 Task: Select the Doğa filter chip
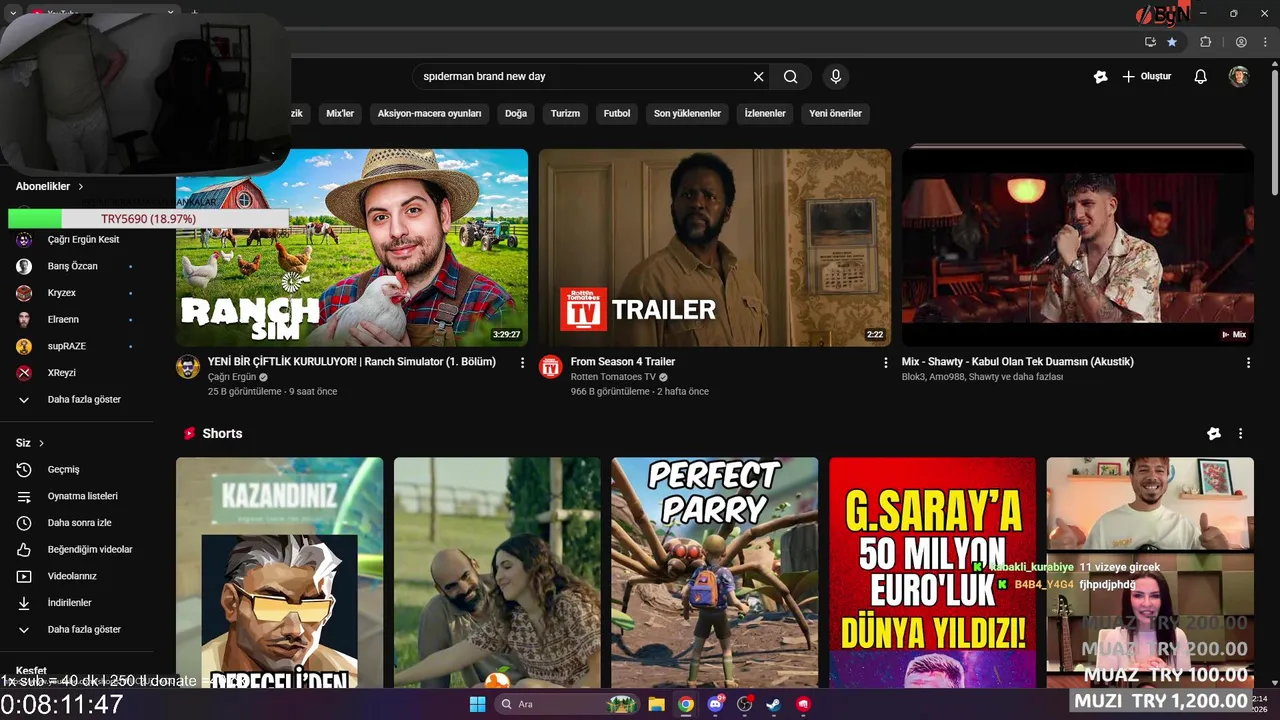point(516,114)
